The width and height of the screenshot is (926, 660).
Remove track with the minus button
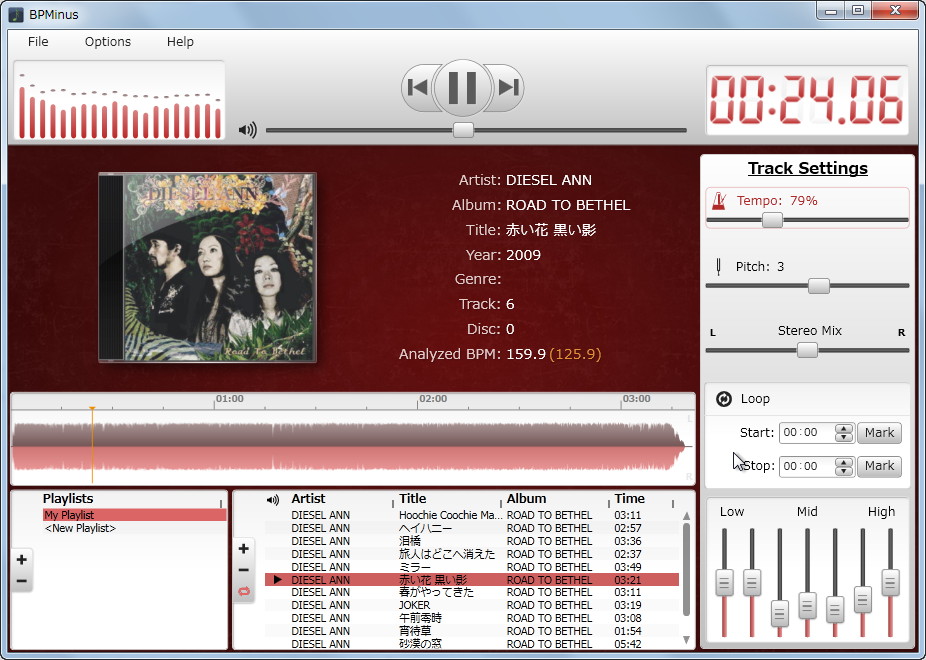pyautogui.click(x=243, y=570)
